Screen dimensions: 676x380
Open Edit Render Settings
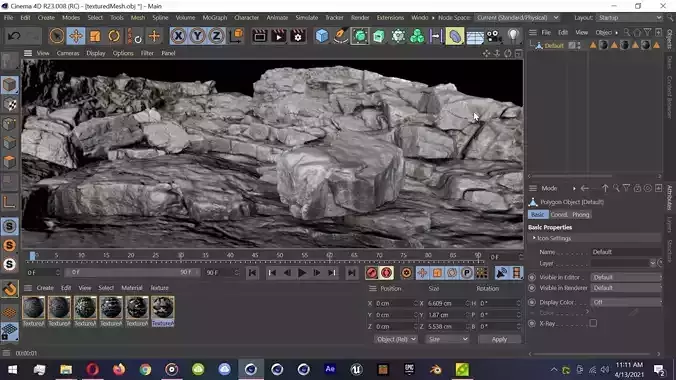coord(297,36)
